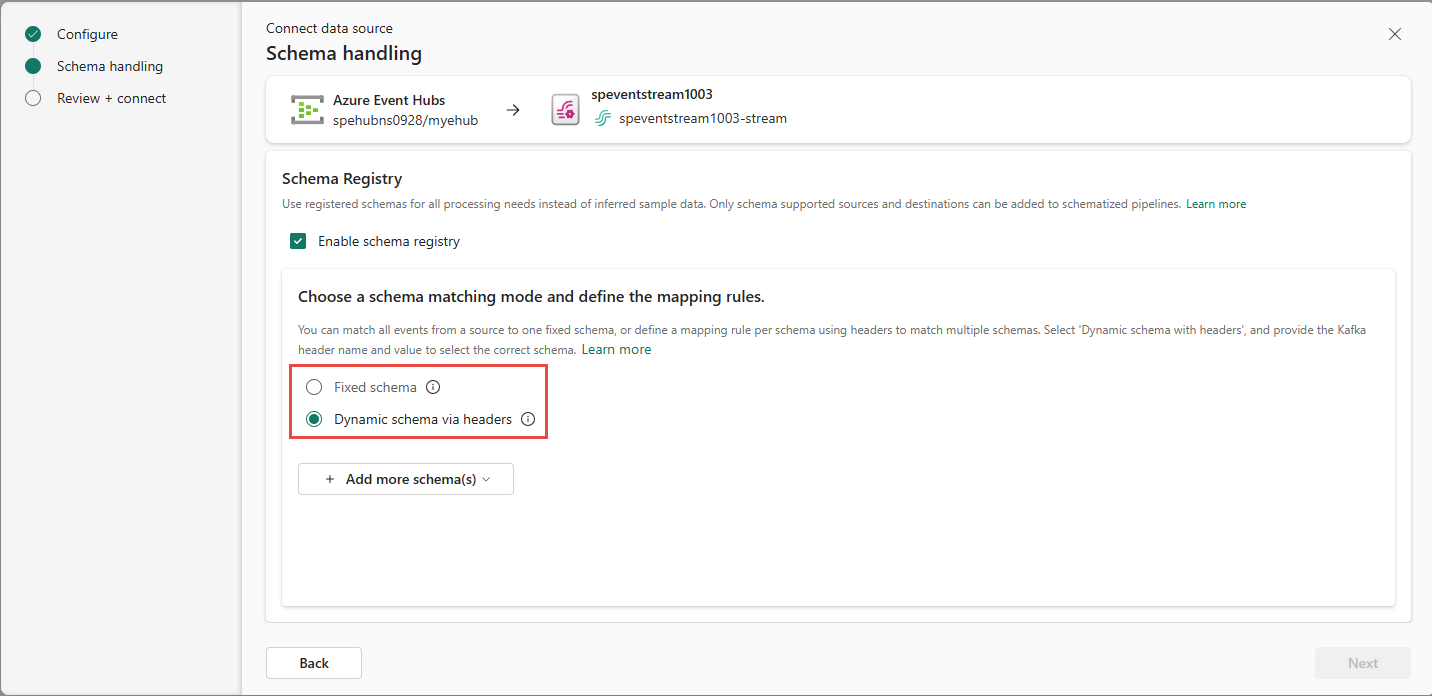This screenshot has width=1432, height=696.
Task: Click the plus icon on Add more schema(s)
Action: tap(330, 479)
